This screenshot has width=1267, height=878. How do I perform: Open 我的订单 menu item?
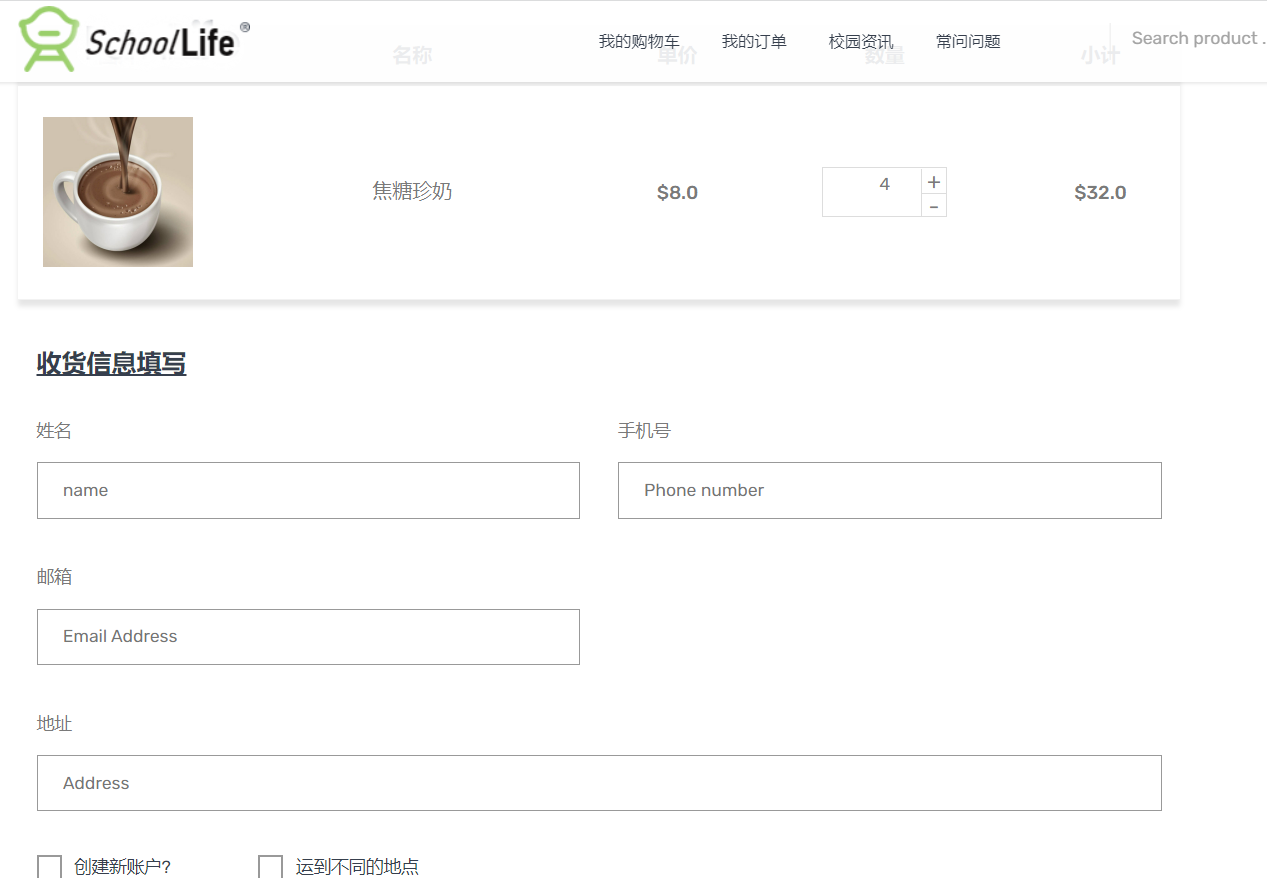754,41
